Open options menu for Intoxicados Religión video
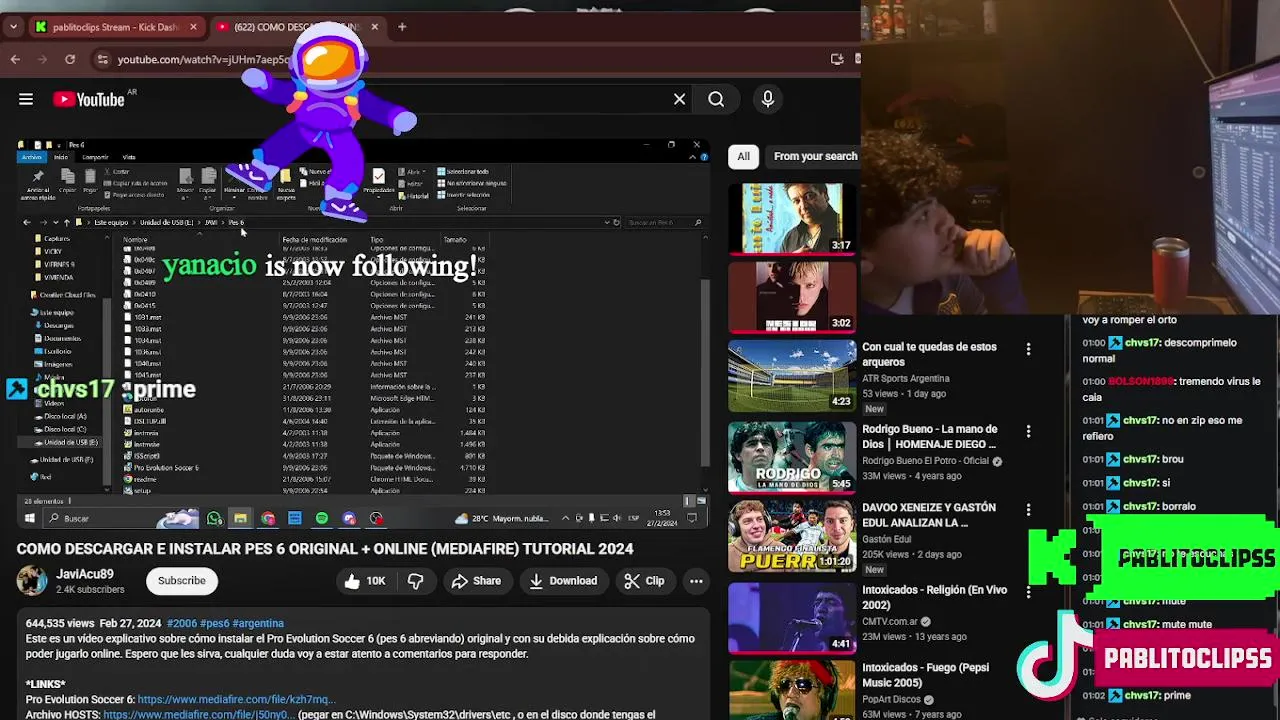Viewport: 1280px width, 720px height. coord(1028,592)
